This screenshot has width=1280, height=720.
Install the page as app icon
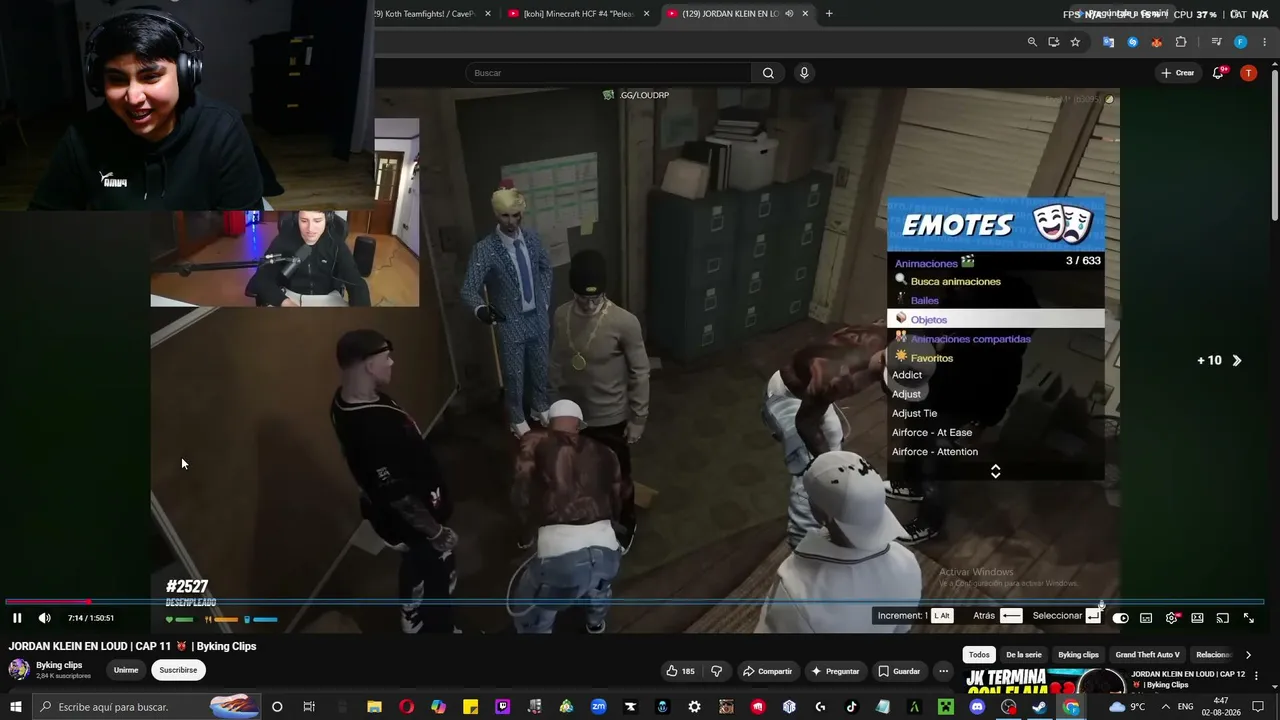1053,42
